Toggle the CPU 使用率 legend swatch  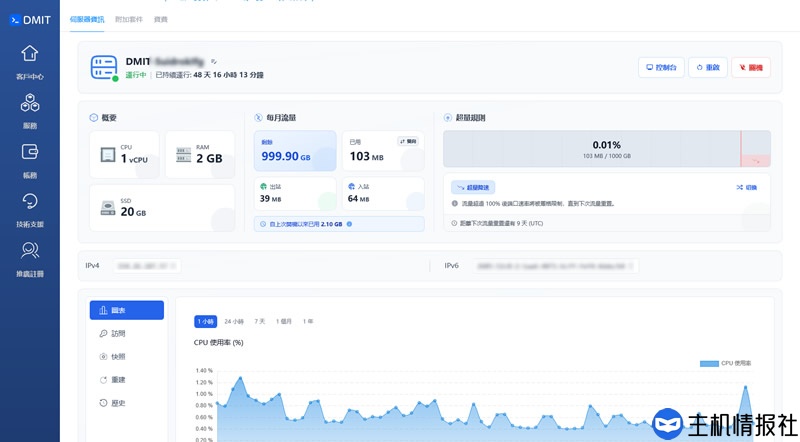pyautogui.click(x=709, y=363)
